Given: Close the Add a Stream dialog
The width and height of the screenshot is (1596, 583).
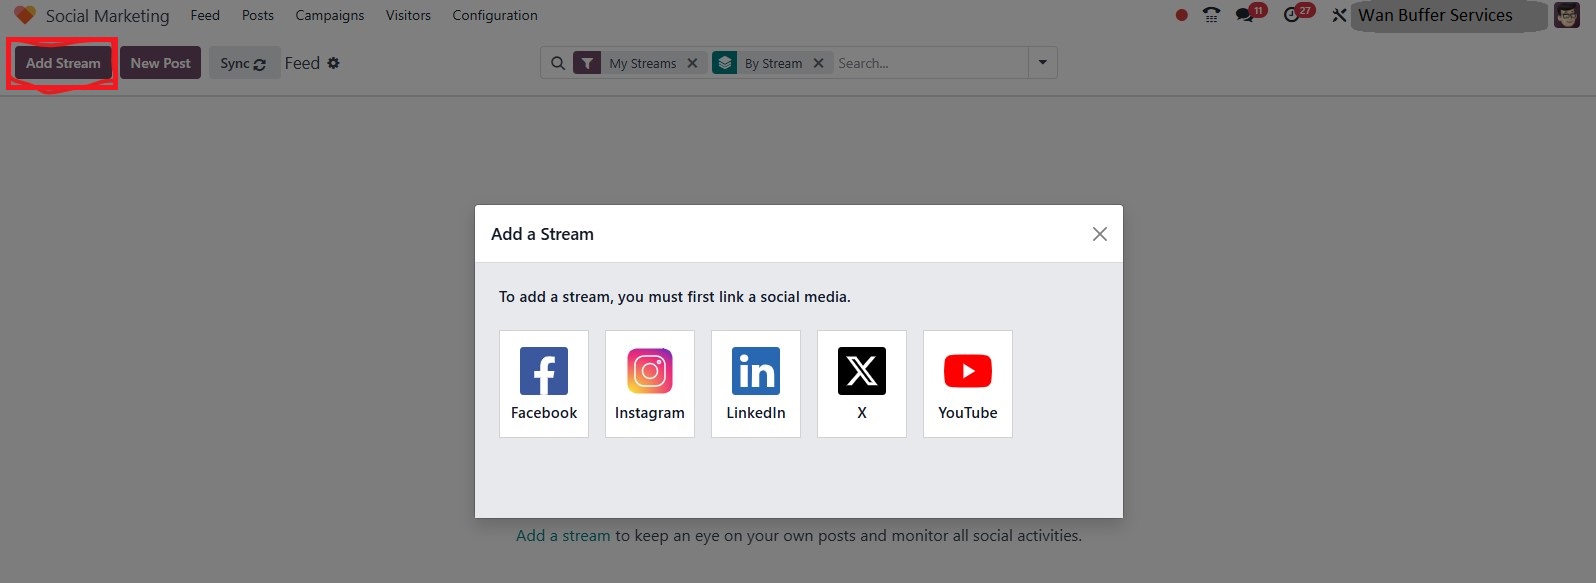Looking at the screenshot, I should (1100, 234).
